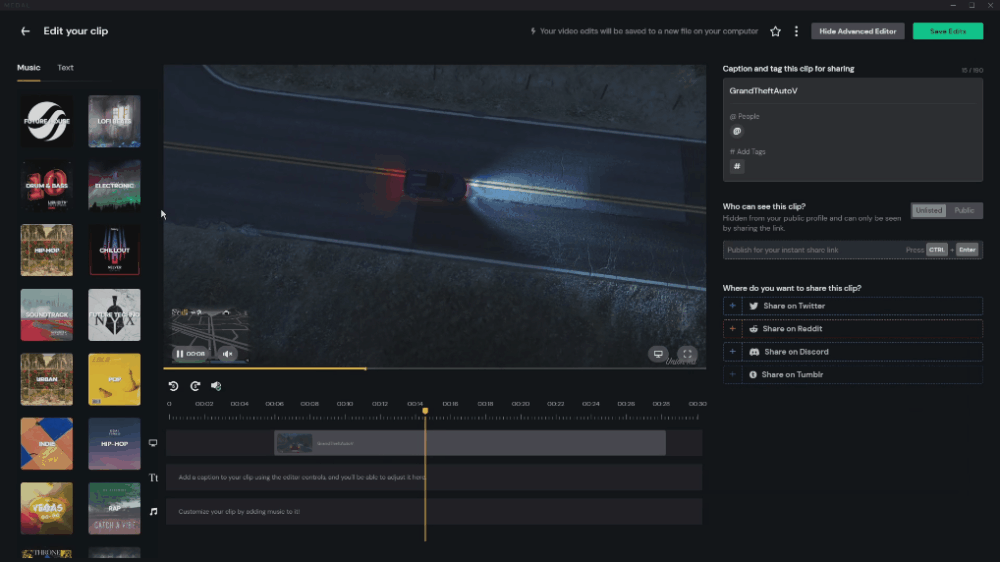Image resolution: width=1000 pixels, height=562 pixels.
Task: Choose the Rap Catch a Vibe category
Action: click(114, 508)
